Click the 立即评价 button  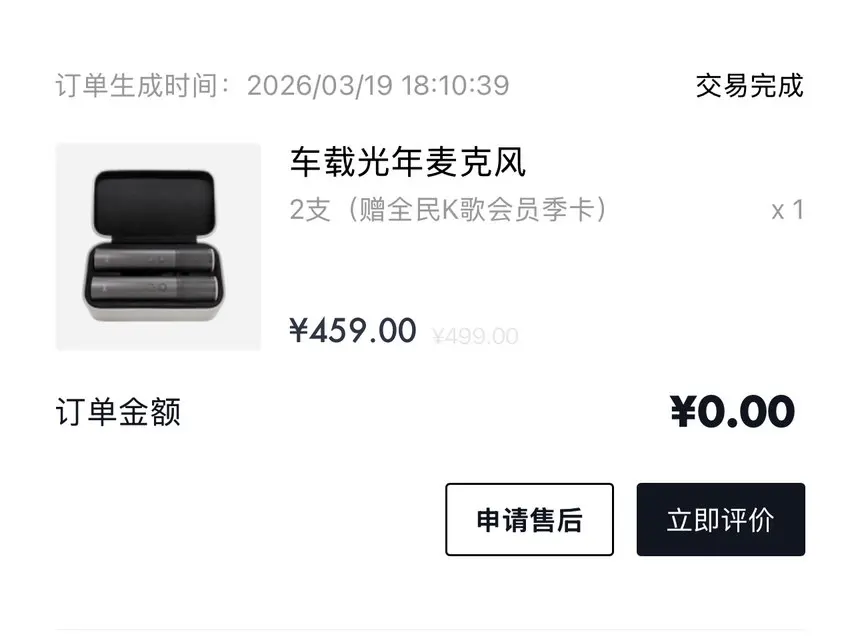click(721, 519)
